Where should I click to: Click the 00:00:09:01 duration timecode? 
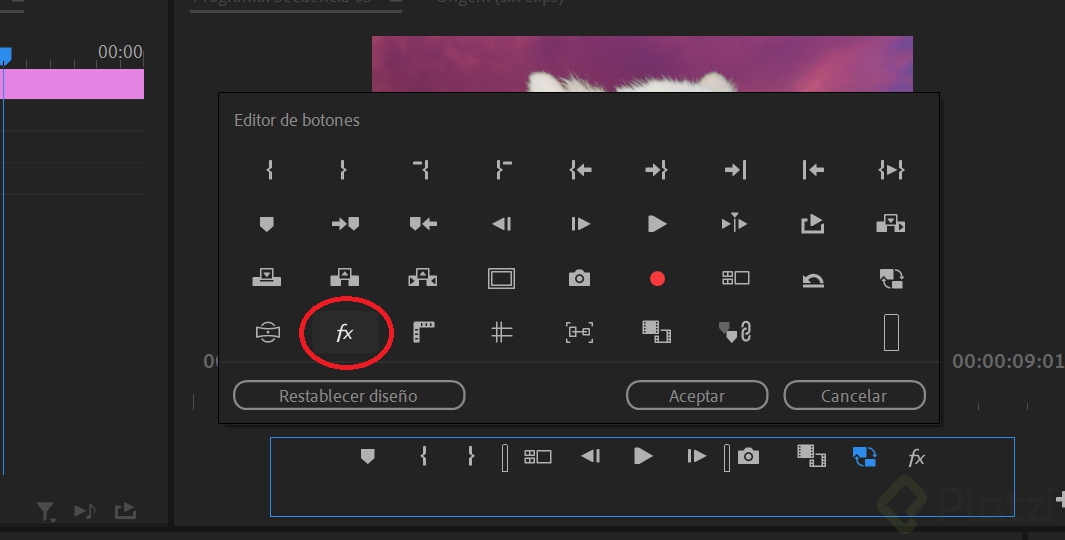1008,361
